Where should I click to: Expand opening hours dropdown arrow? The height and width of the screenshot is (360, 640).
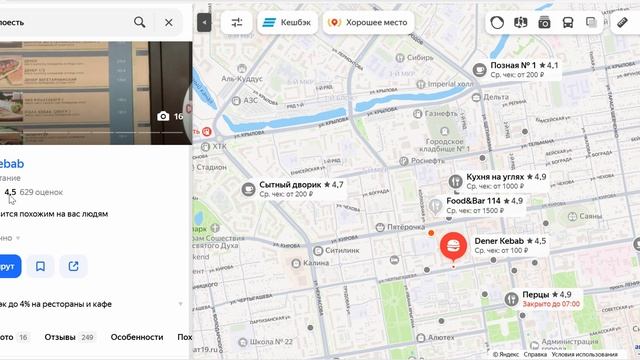(x=18, y=238)
